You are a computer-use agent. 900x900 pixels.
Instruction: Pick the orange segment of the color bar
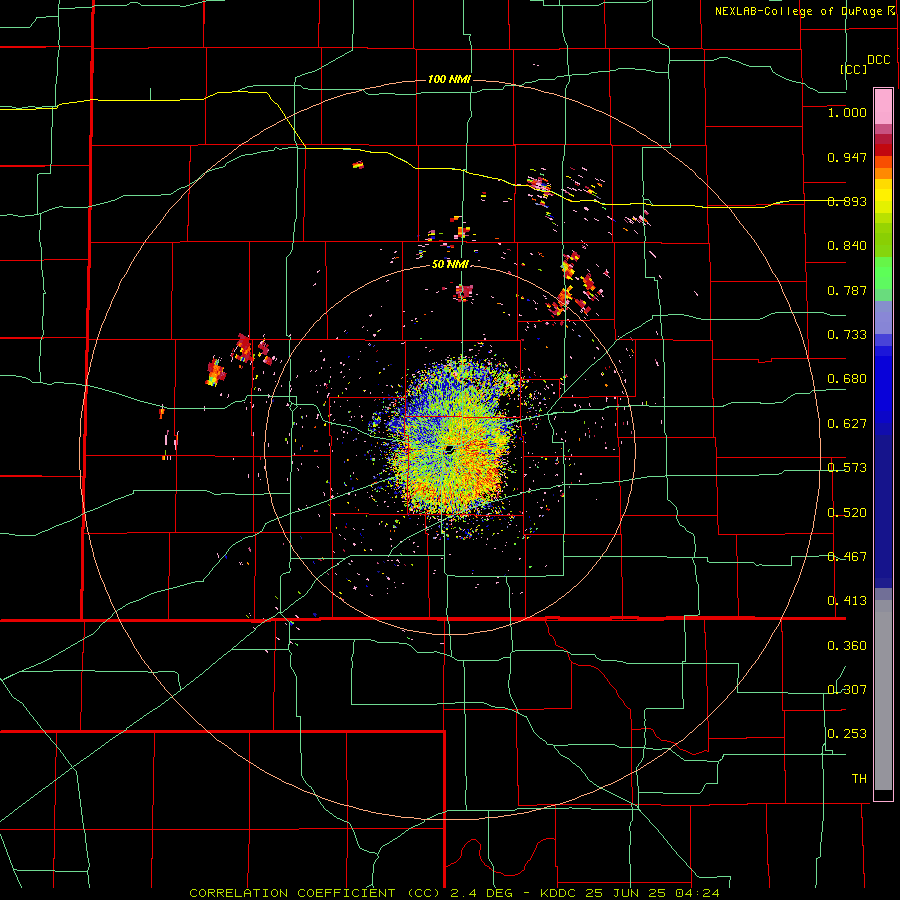(x=883, y=173)
